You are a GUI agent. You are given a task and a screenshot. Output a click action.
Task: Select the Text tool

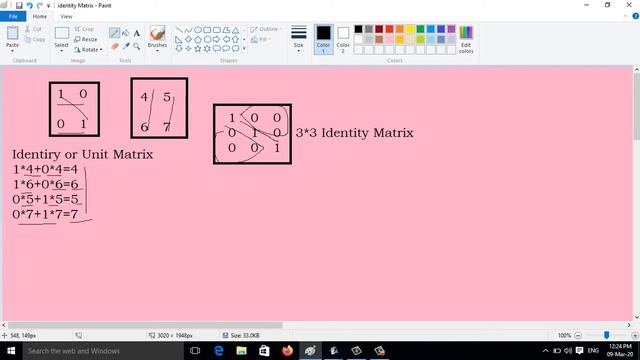pyautogui.click(x=137, y=33)
